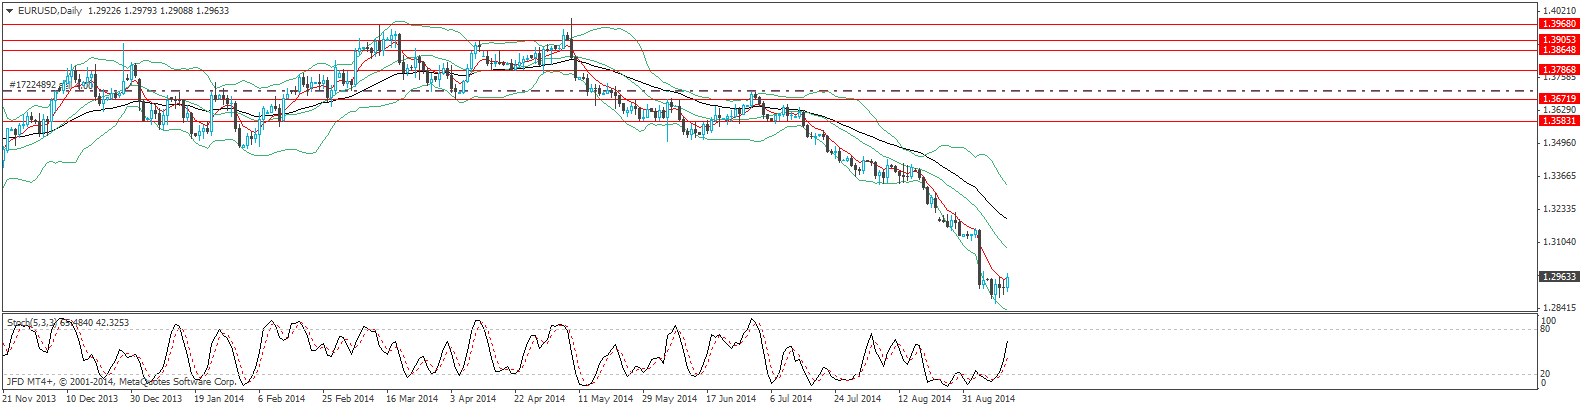Select the 1.37868 price level tag
Viewport: 1580px width, 407px height.
pos(1558,70)
